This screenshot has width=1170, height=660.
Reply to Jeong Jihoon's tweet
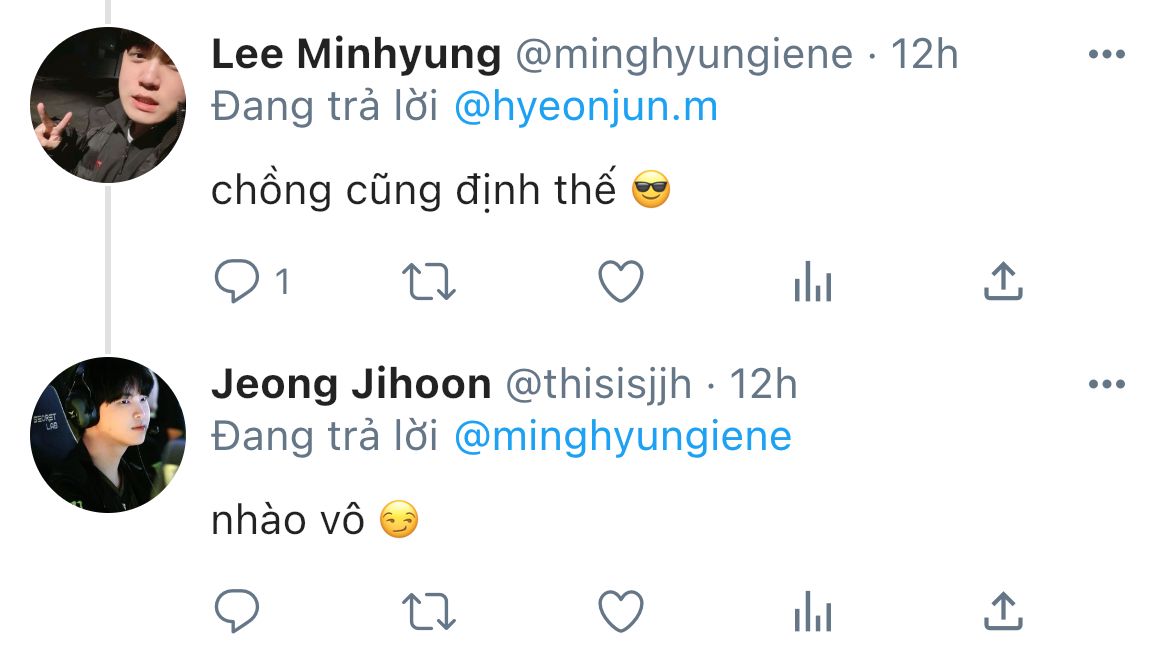[237, 610]
